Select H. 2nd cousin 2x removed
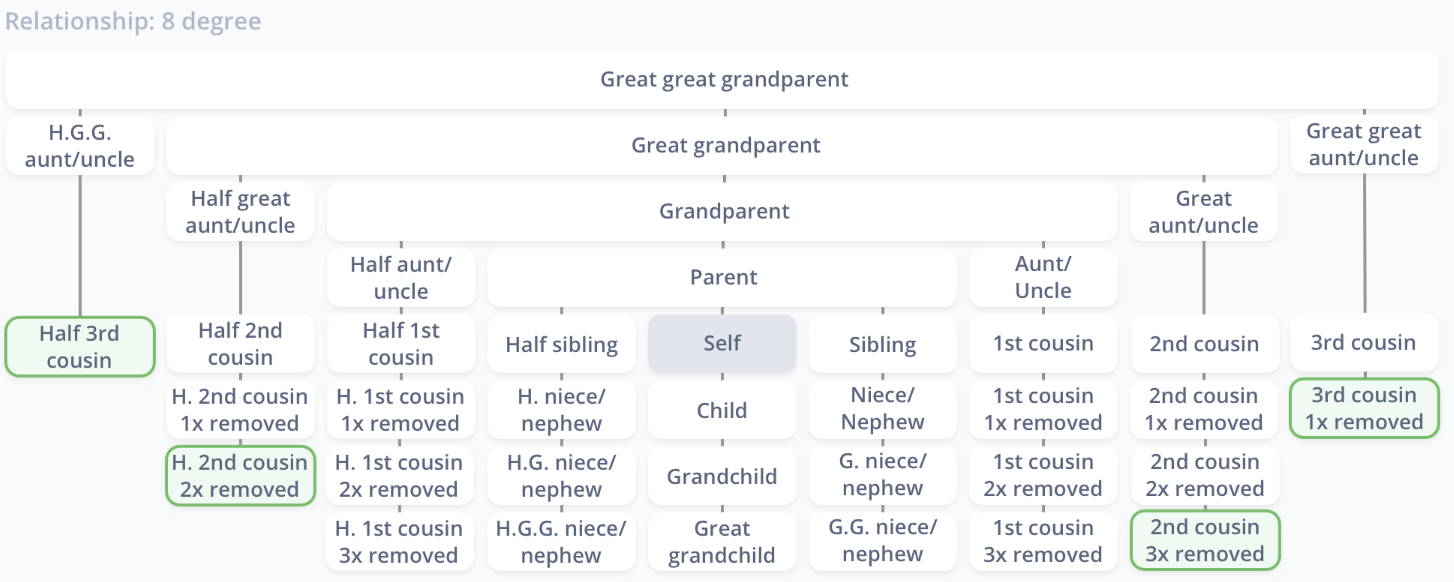The height and width of the screenshot is (582, 1454). 240,475
